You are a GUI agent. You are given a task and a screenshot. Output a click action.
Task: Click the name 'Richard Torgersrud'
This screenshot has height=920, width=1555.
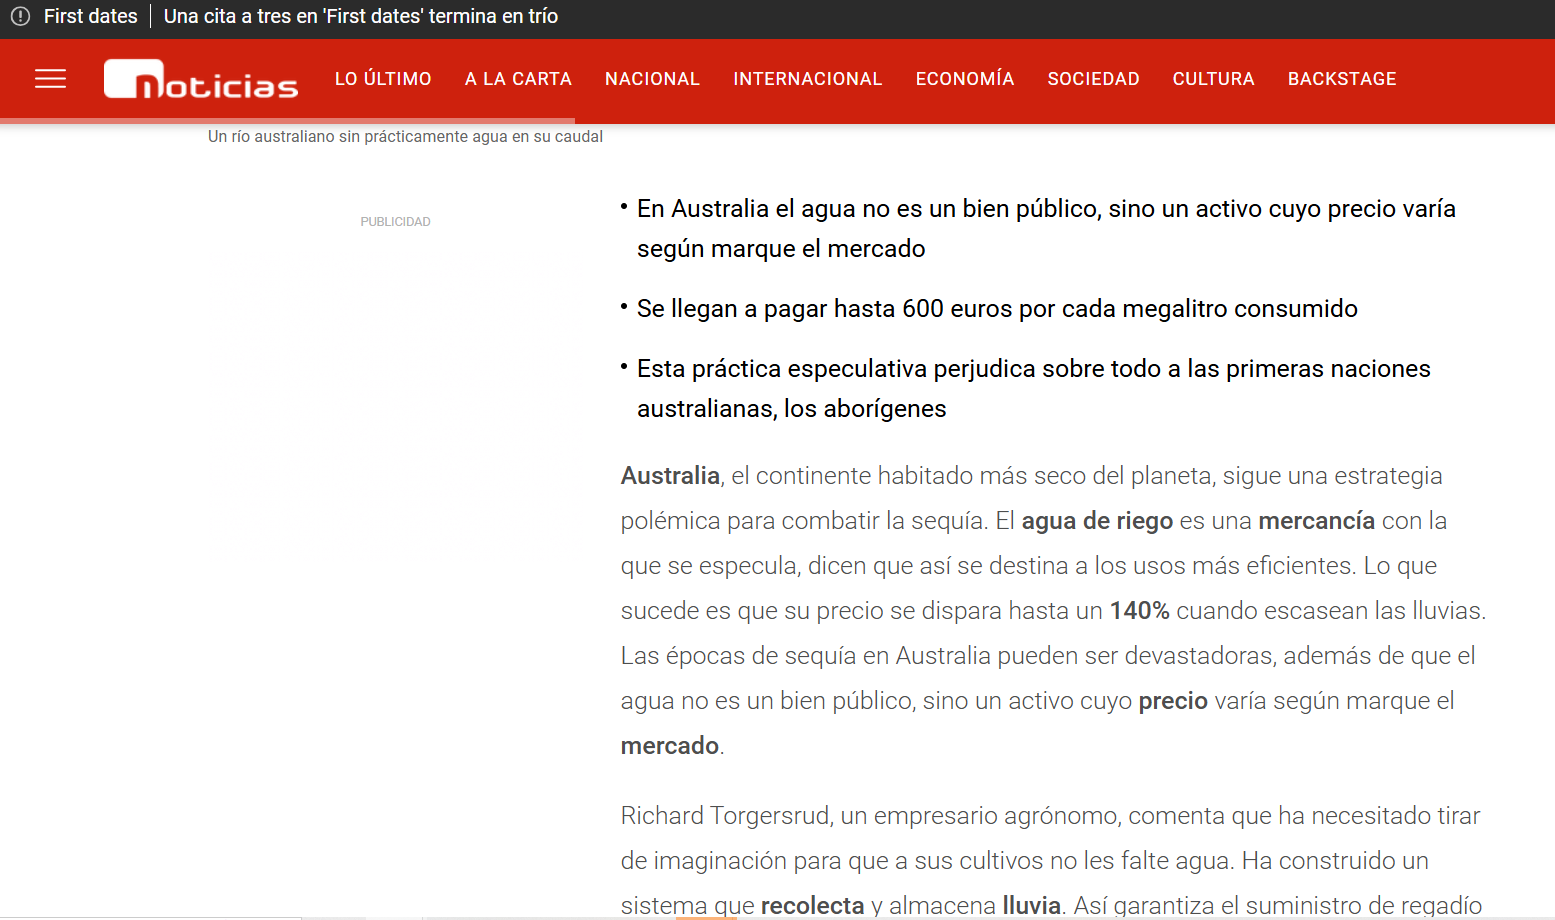[x=725, y=816]
